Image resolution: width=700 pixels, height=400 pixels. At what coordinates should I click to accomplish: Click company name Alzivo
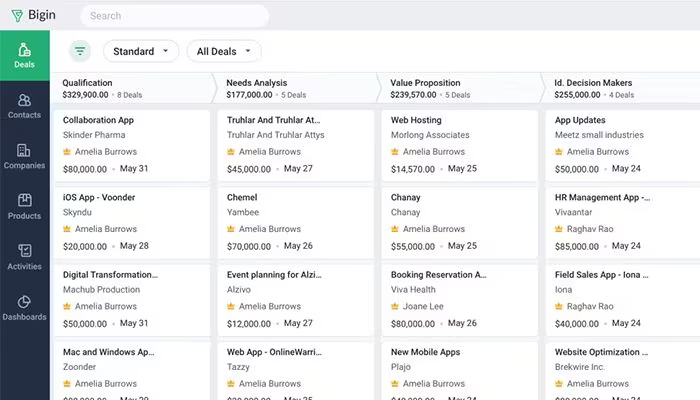pos(238,289)
